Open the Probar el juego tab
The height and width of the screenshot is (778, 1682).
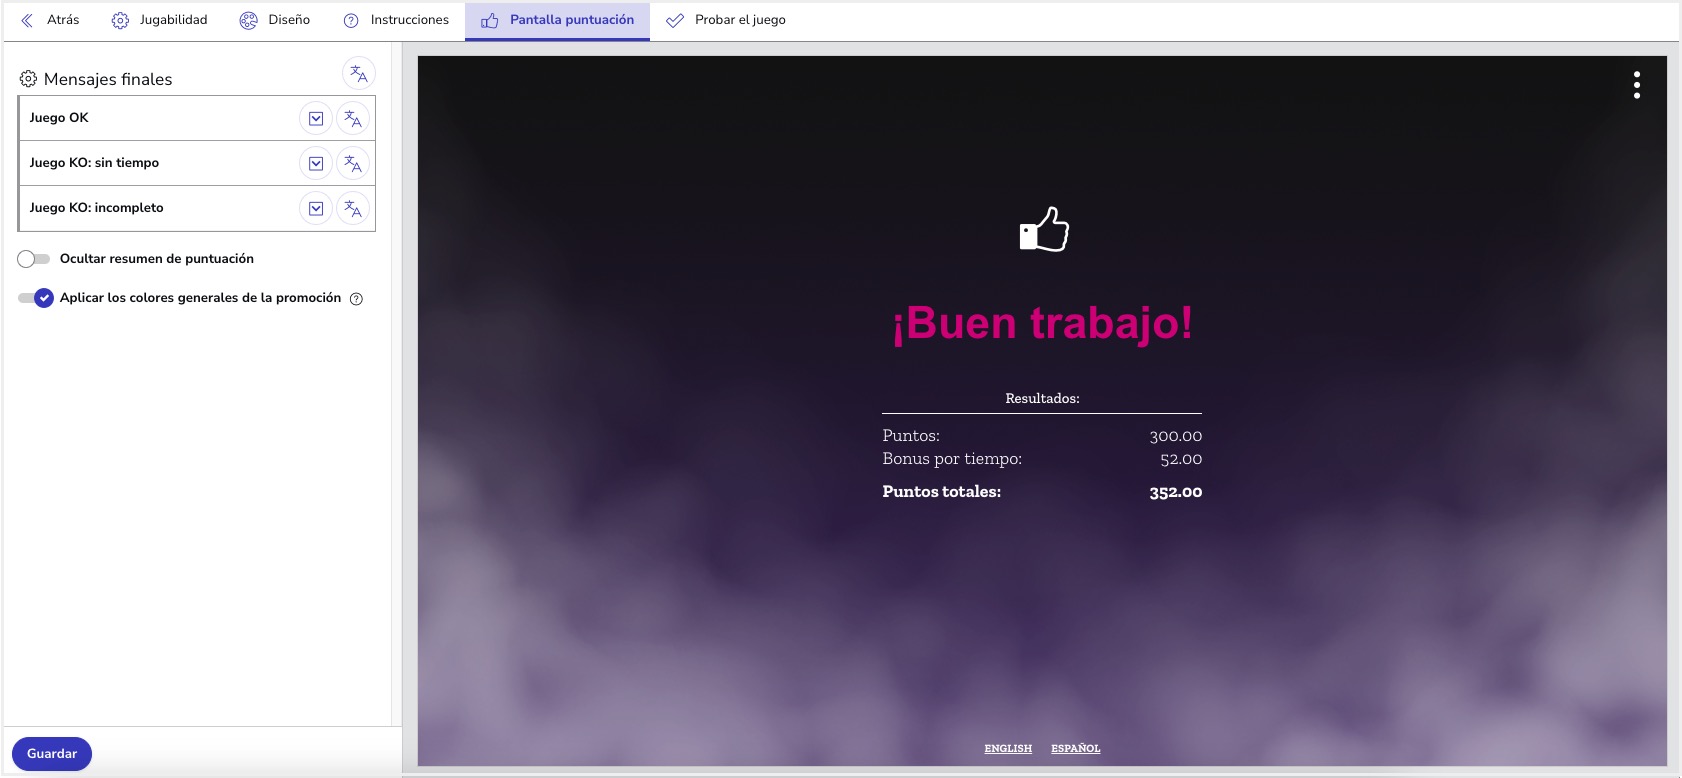click(726, 20)
